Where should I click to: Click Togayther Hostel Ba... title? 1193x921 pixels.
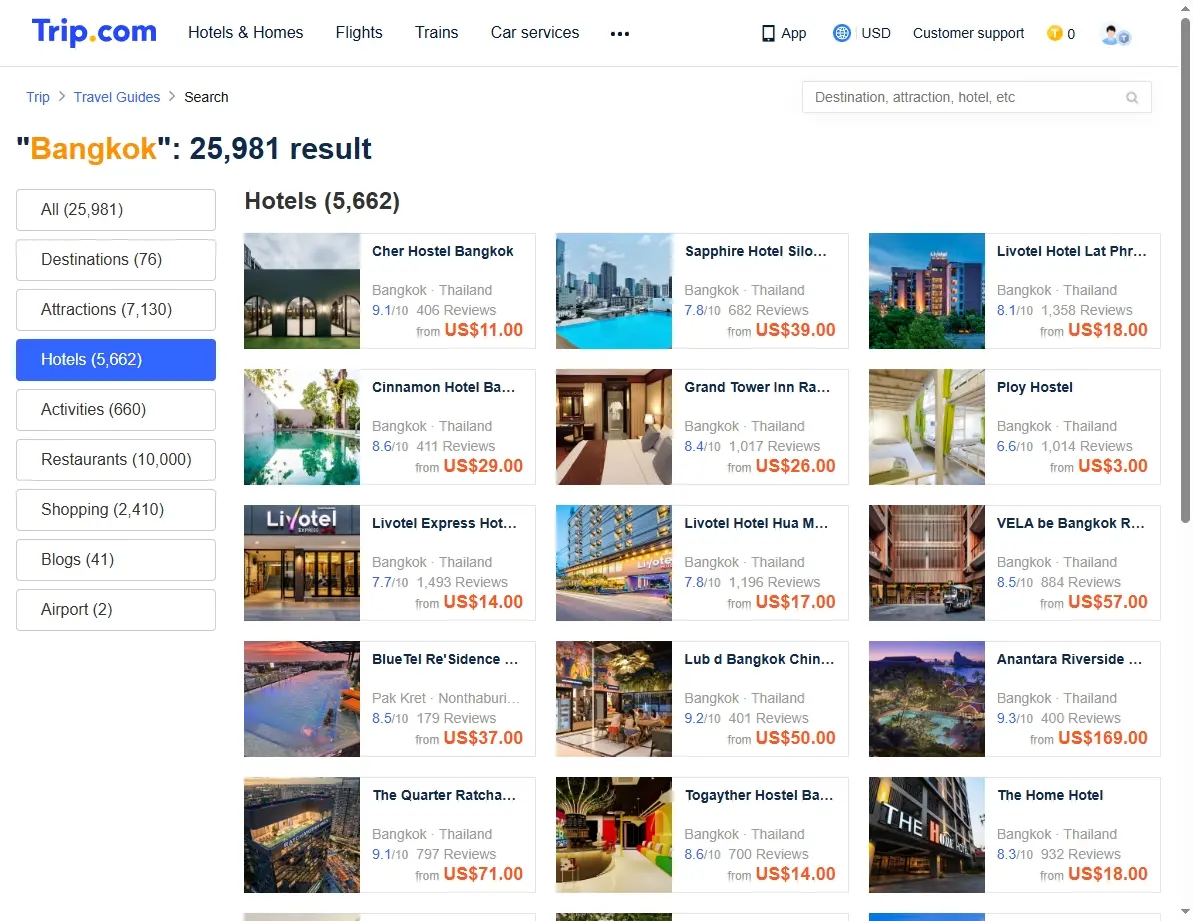tap(759, 796)
